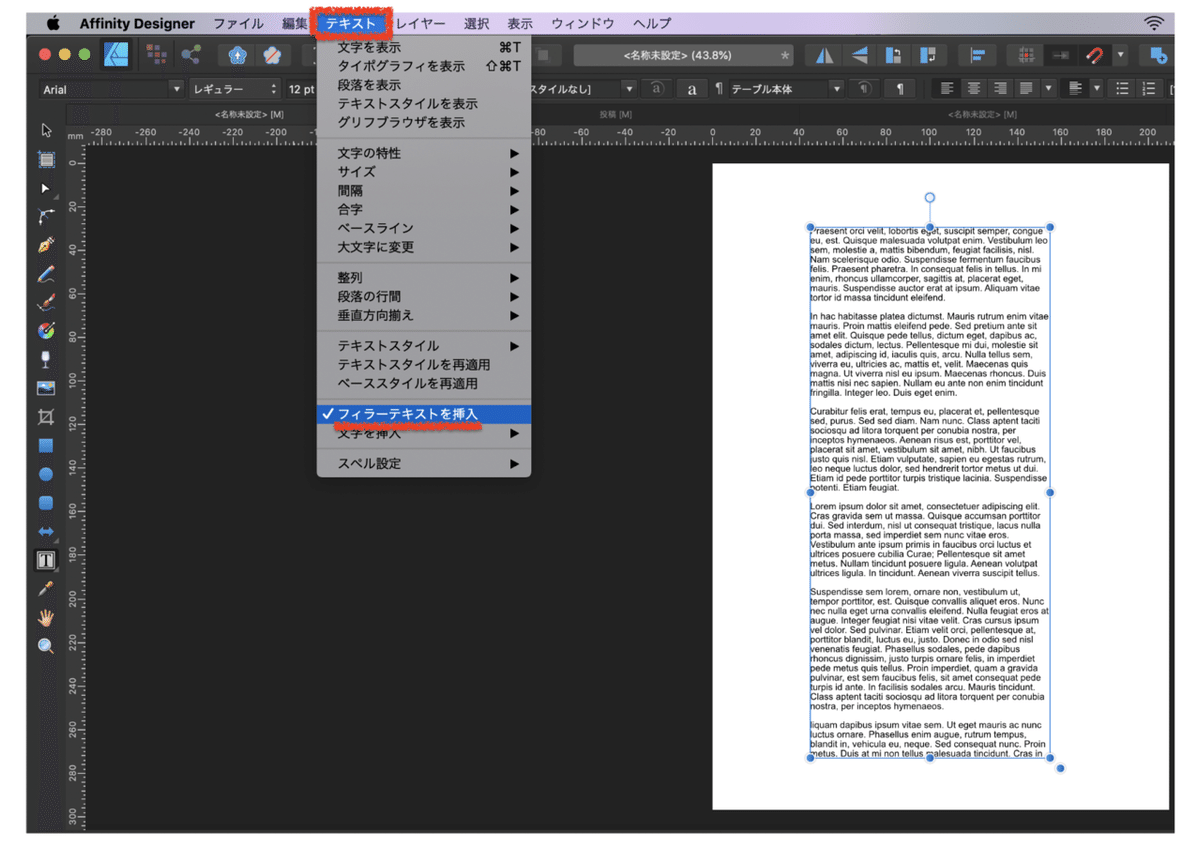
Task: Open the character style dropdown arrow
Action: [x=628, y=89]
